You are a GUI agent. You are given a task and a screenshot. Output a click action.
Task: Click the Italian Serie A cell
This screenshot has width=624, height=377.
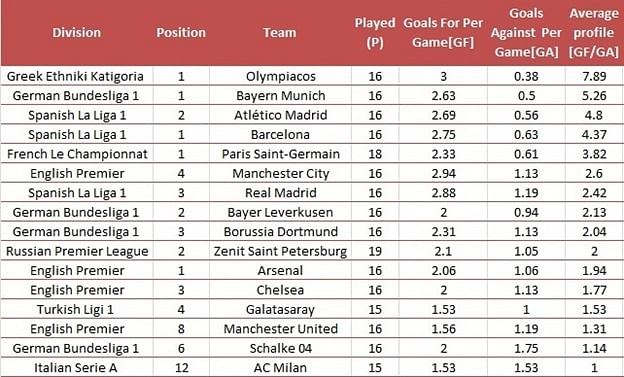[x=76, y=368]
